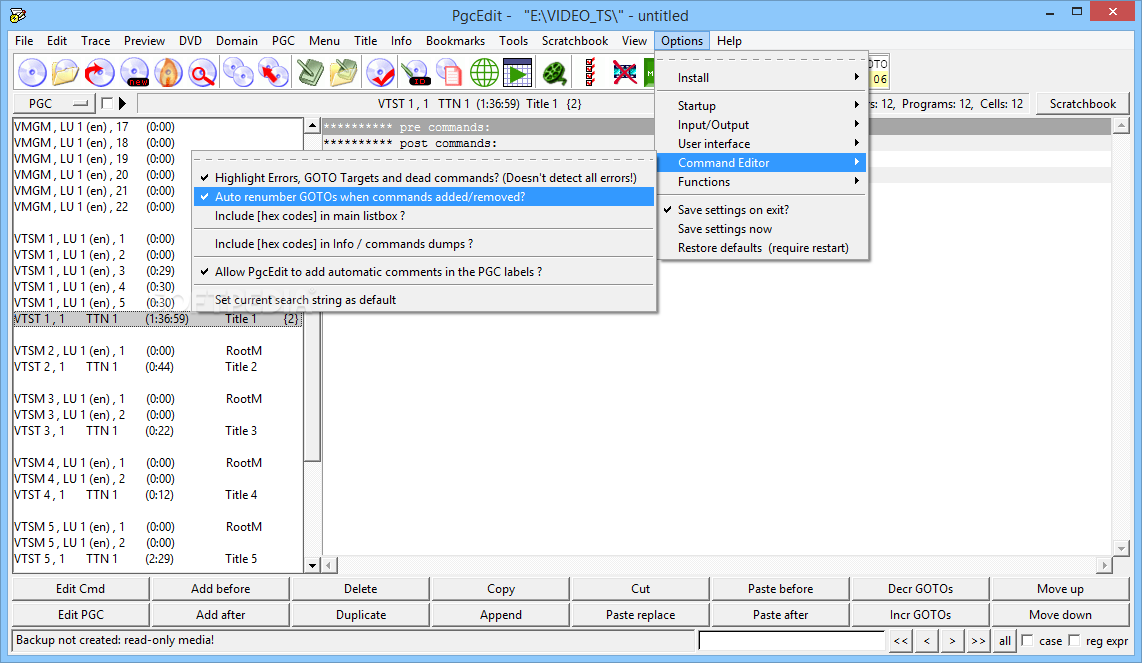Click the disc with magnifier search icon

coord(202,72)
